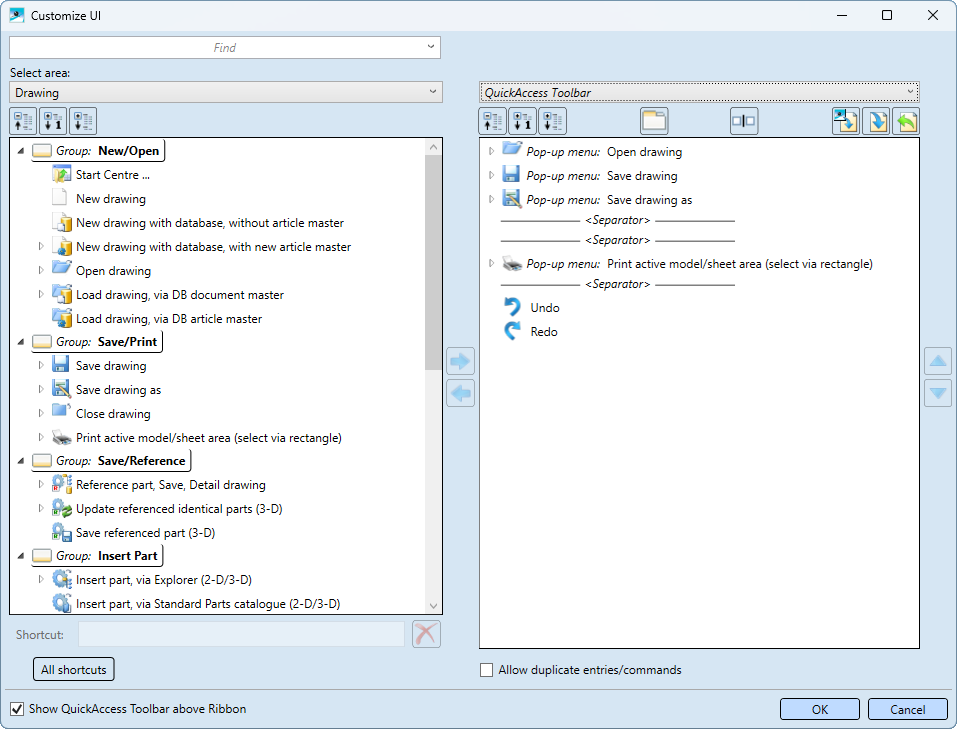
Task: Click the new pop-up menu folder icon
Action: 654,121
